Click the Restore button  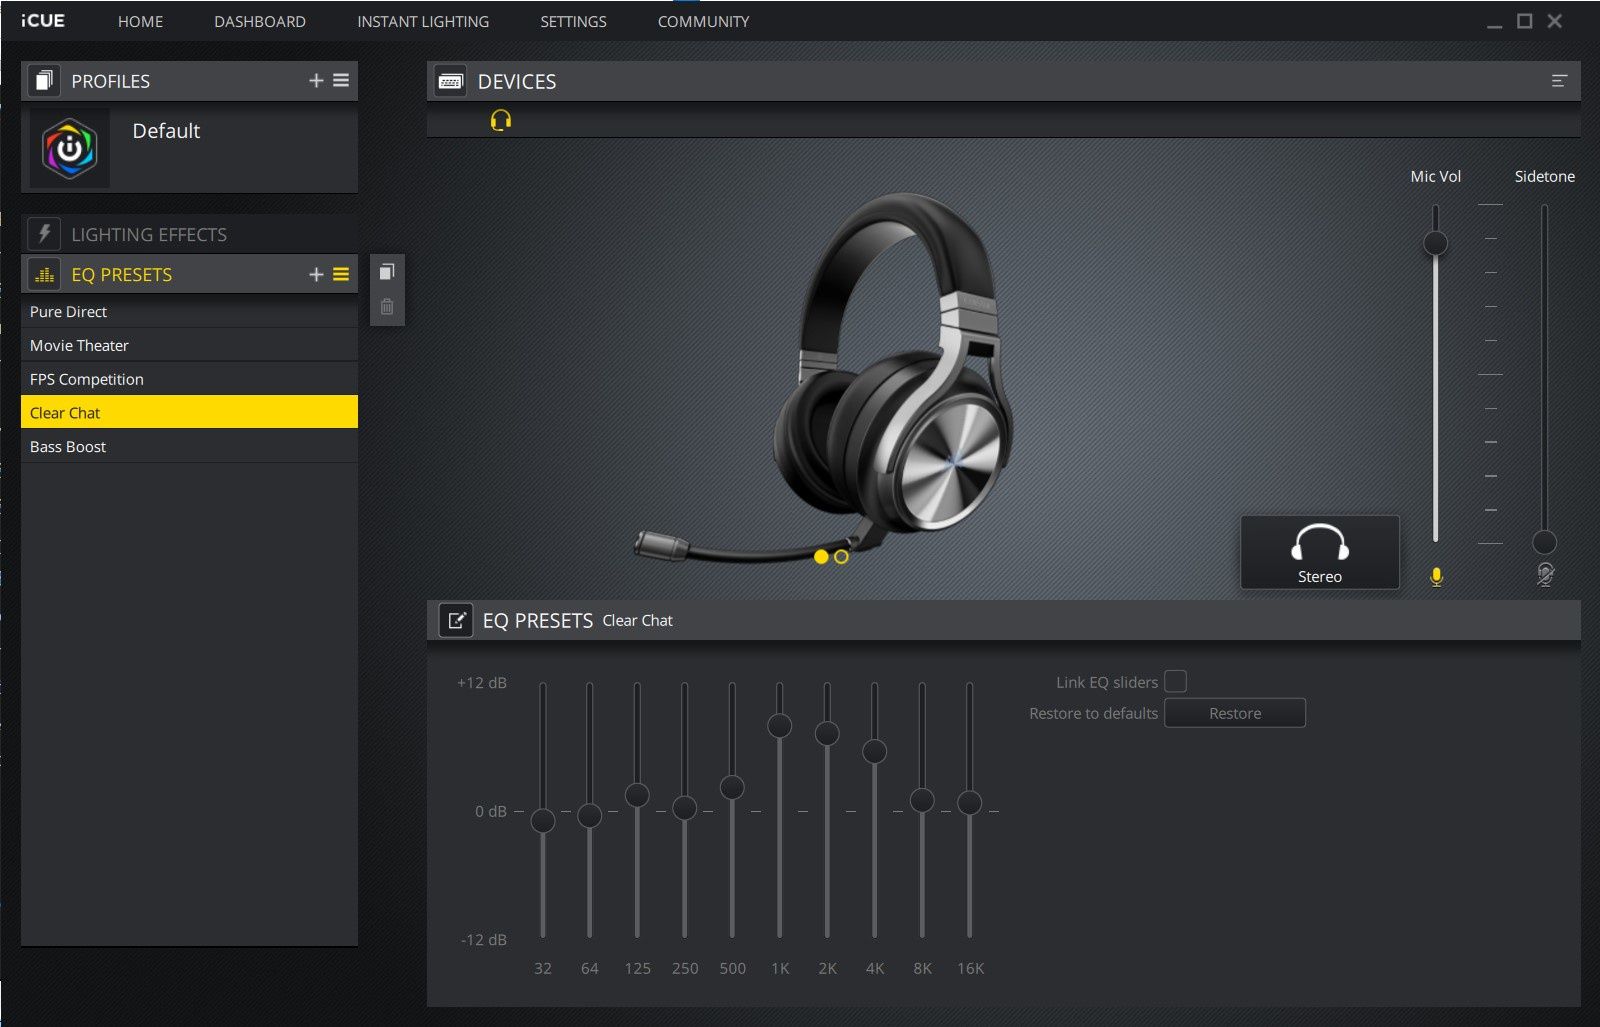coord(1235,713)
